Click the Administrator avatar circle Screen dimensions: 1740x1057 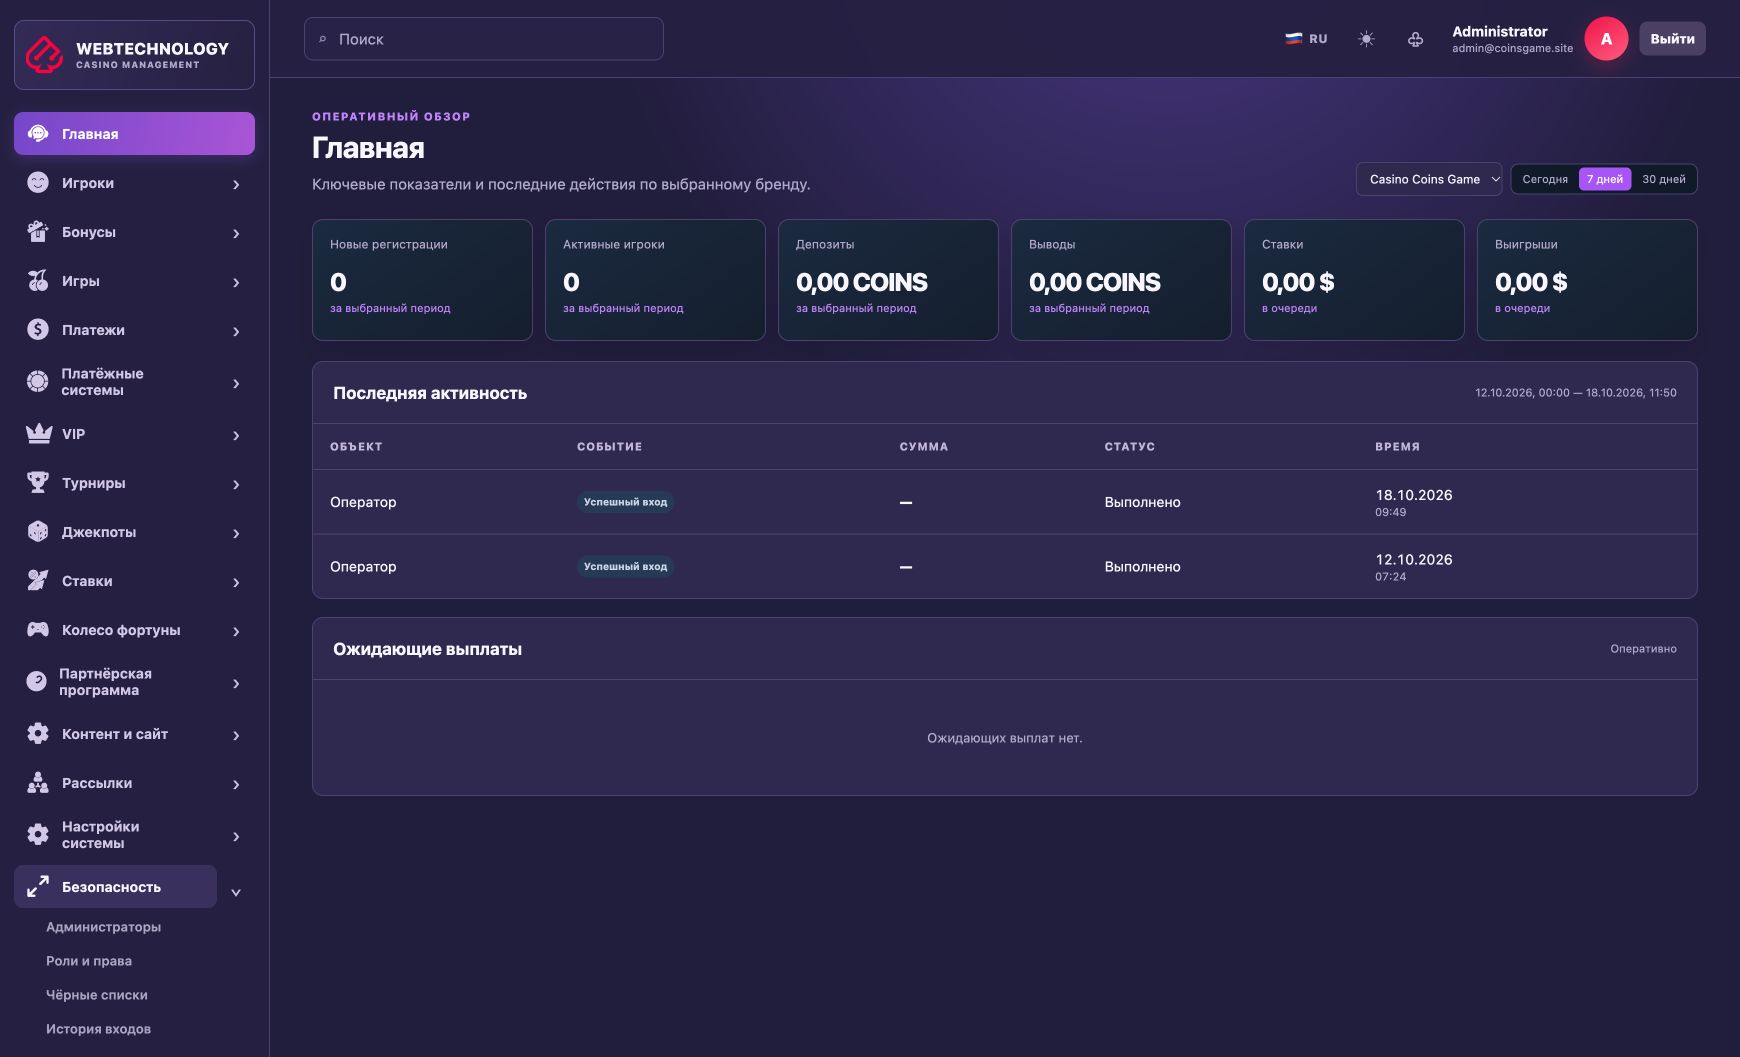tap(1606, 39)
